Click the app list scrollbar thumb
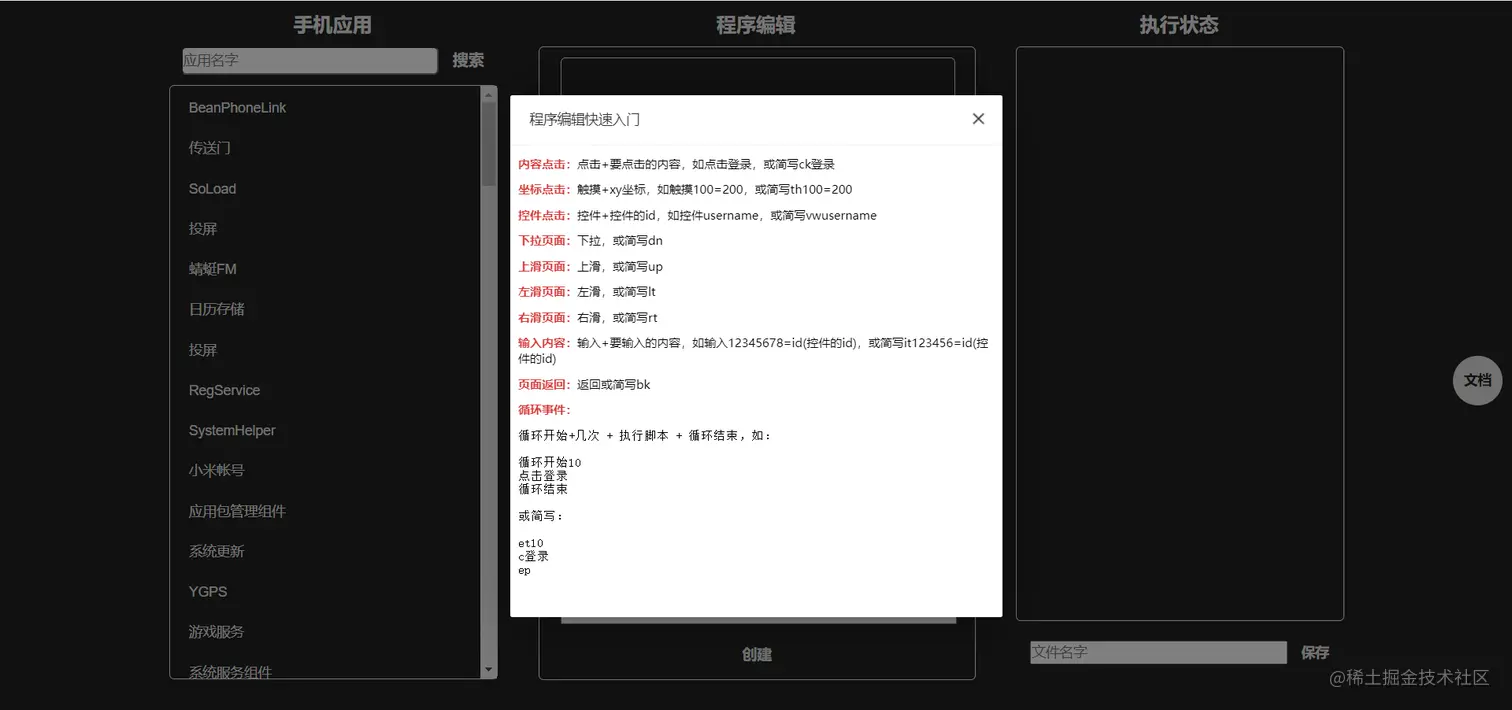This screenshot has height=710, width=1512. pyautogui.click(x=489, y=145)
